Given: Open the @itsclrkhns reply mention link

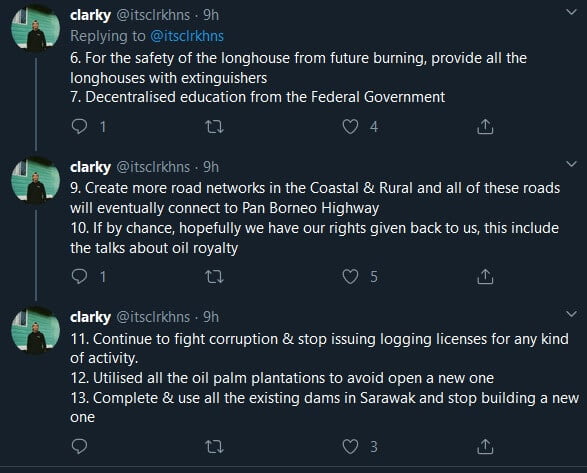Looking at the screenshot, I should [x=187, y=36].
